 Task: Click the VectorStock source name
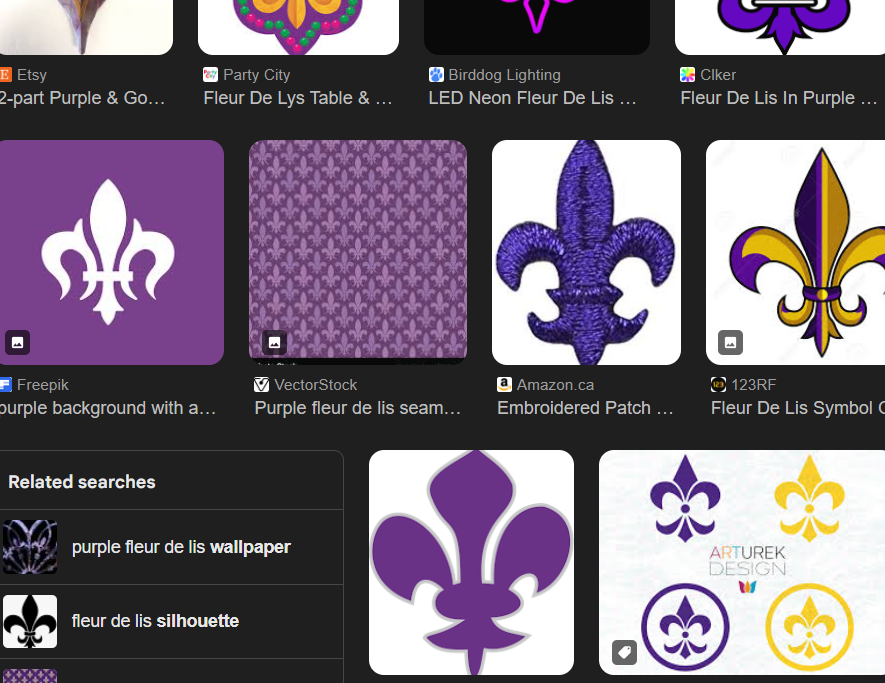click(316, 384)
